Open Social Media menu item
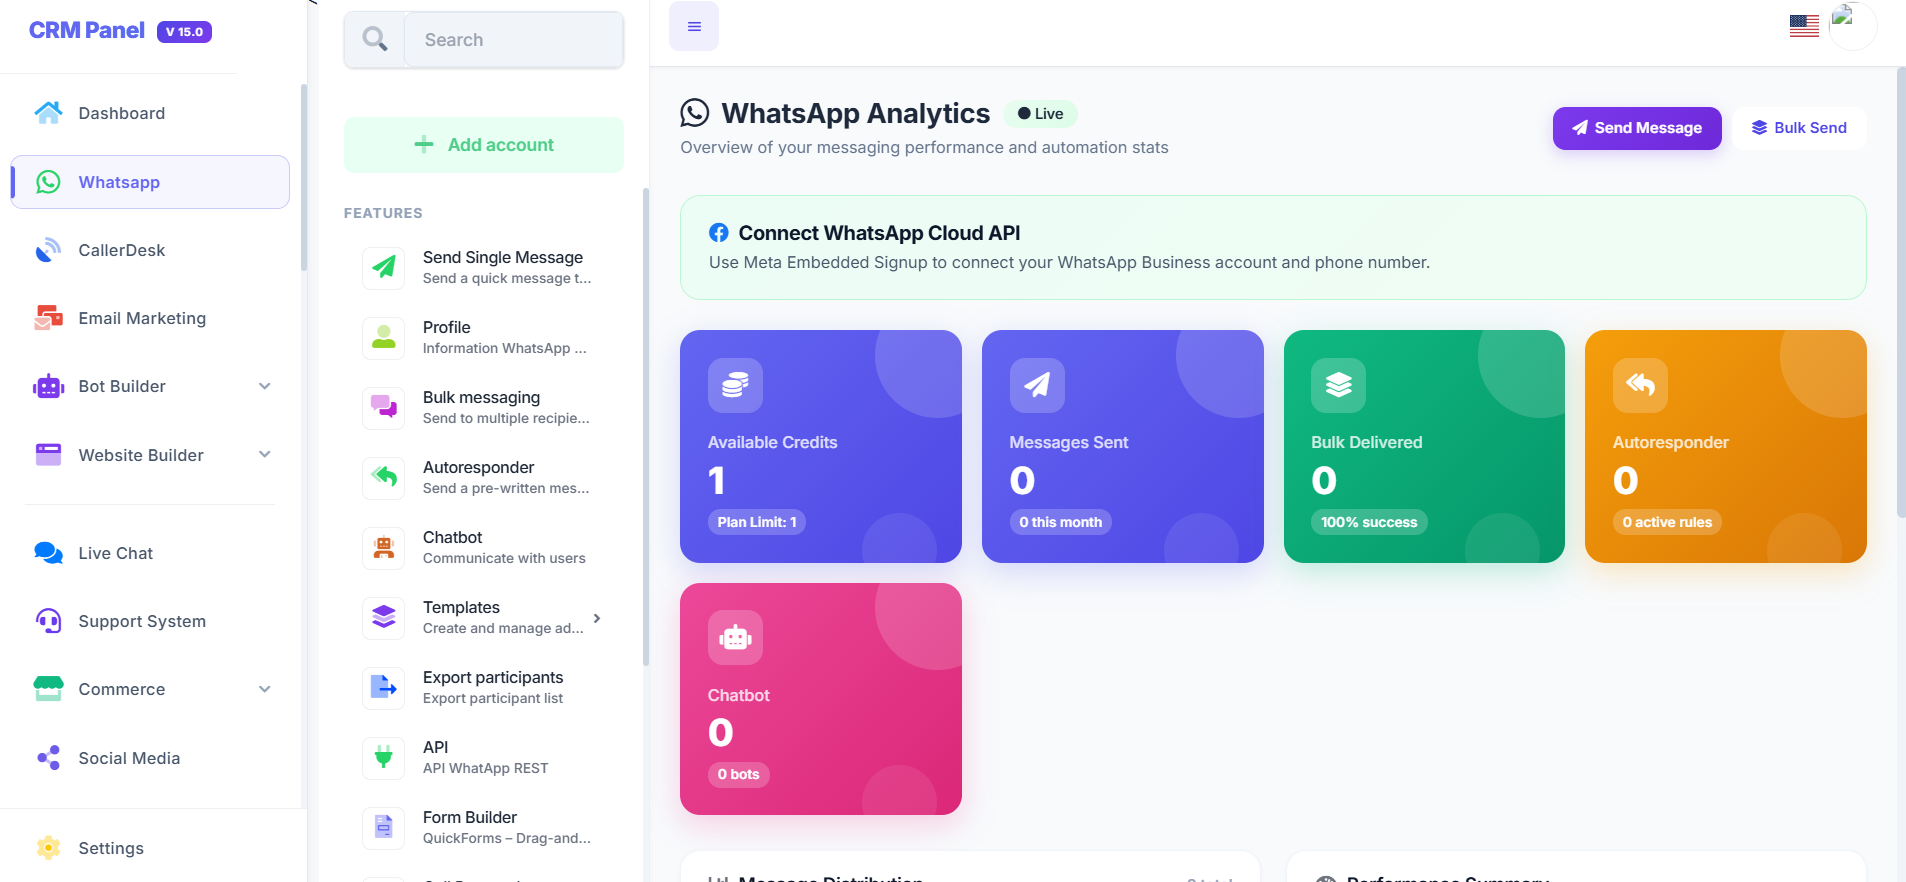The height and width of the screenshot is (882, 1906). (x=150, y=758)
